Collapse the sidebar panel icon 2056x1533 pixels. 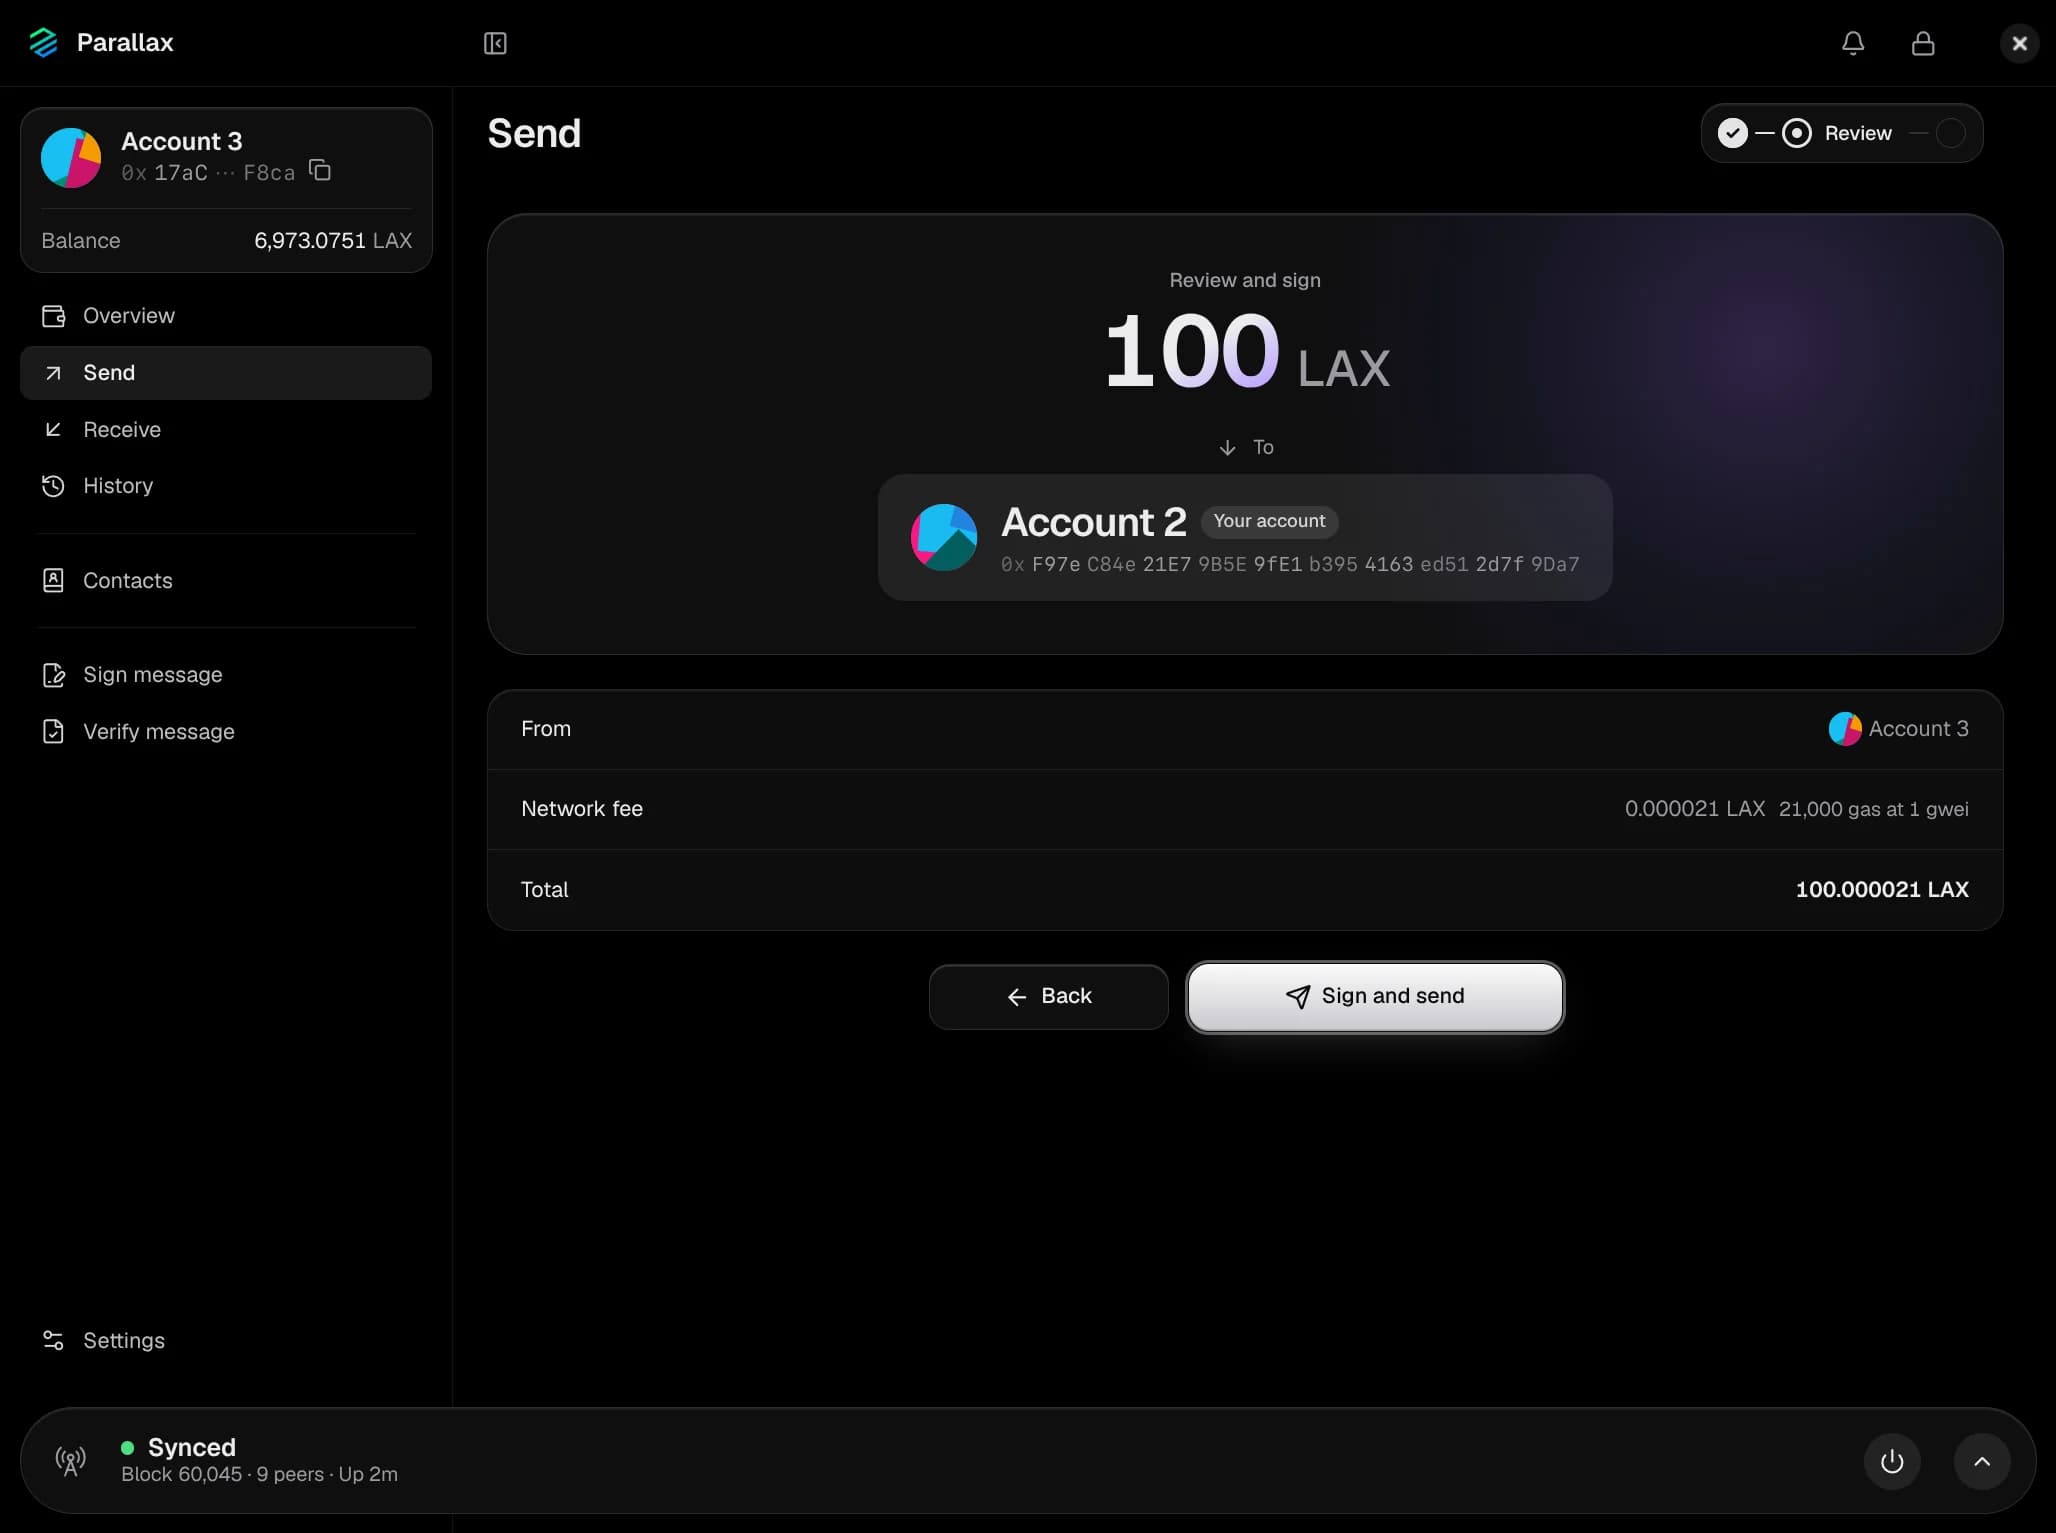(x=495, y=43)
